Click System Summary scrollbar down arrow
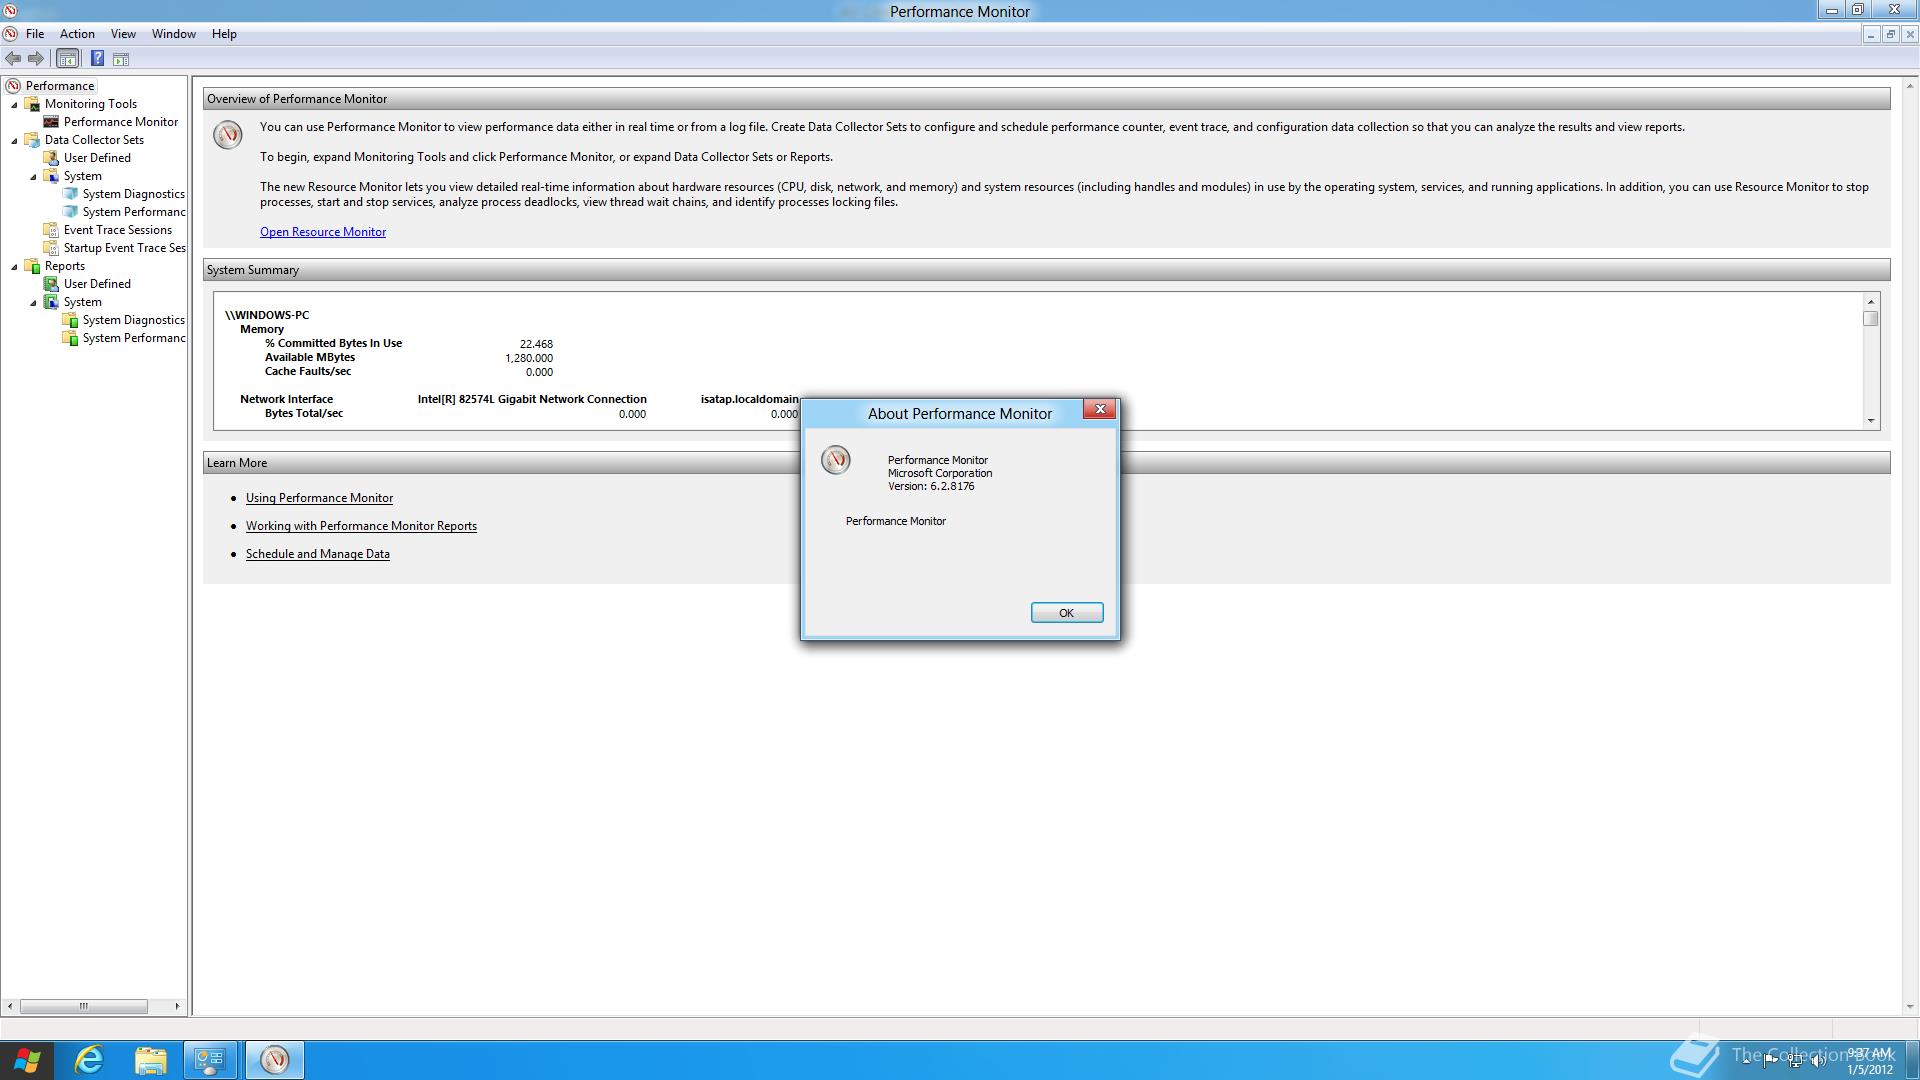This screenshot has height=1080, width=1920. click(1871, 421)
